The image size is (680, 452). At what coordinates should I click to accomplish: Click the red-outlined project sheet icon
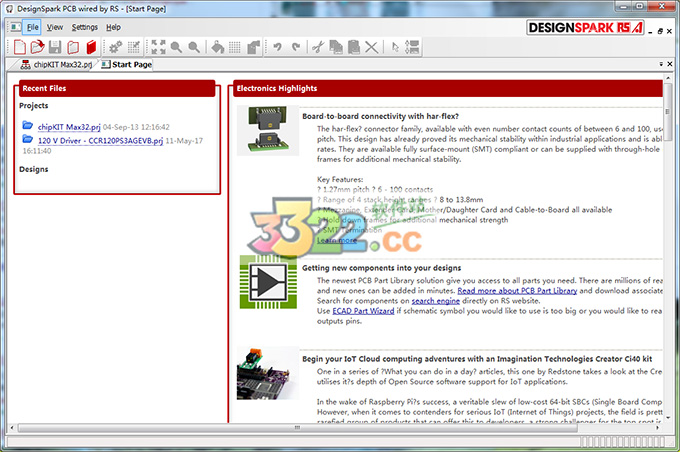pos(73,47)
